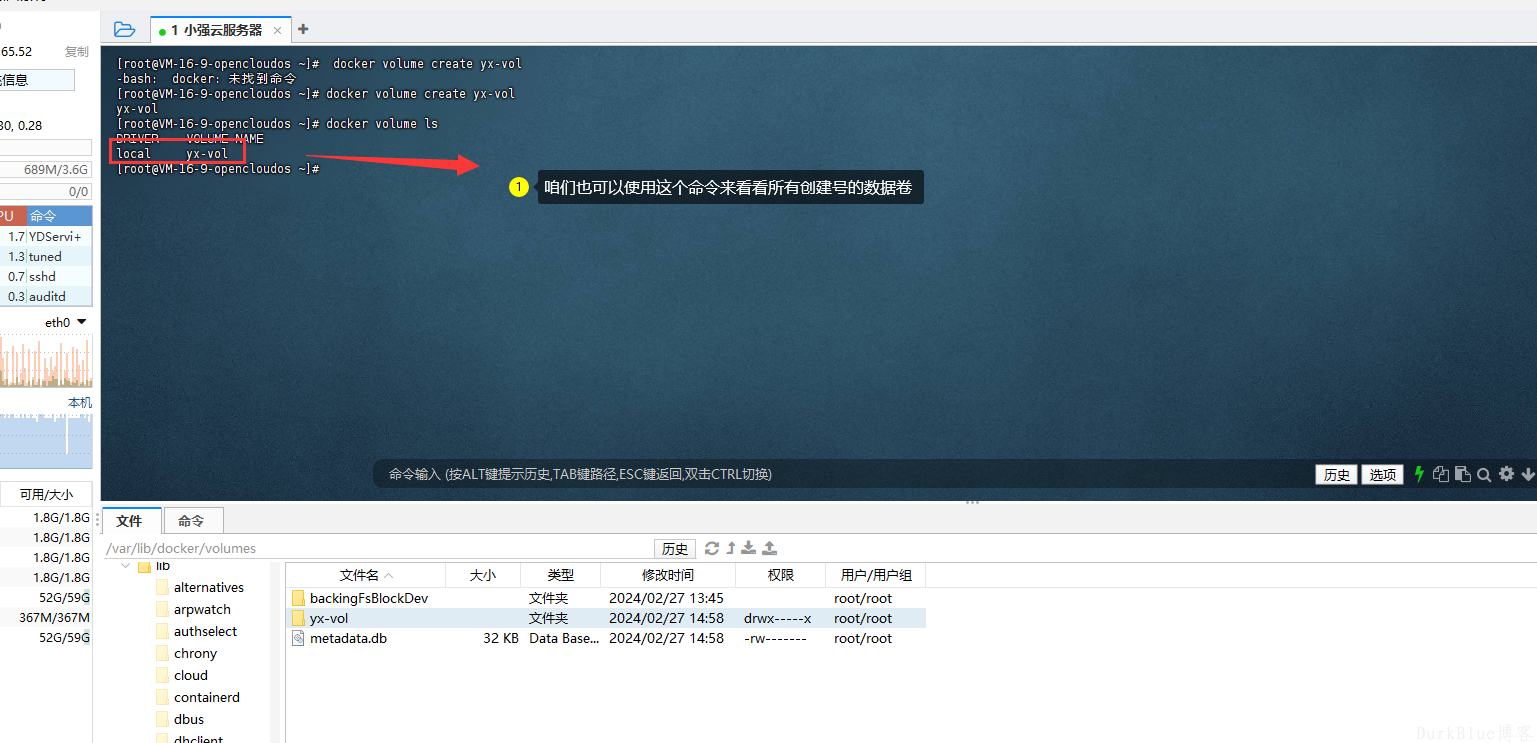Select the yx-vol folder in the file list

point(606,618)
